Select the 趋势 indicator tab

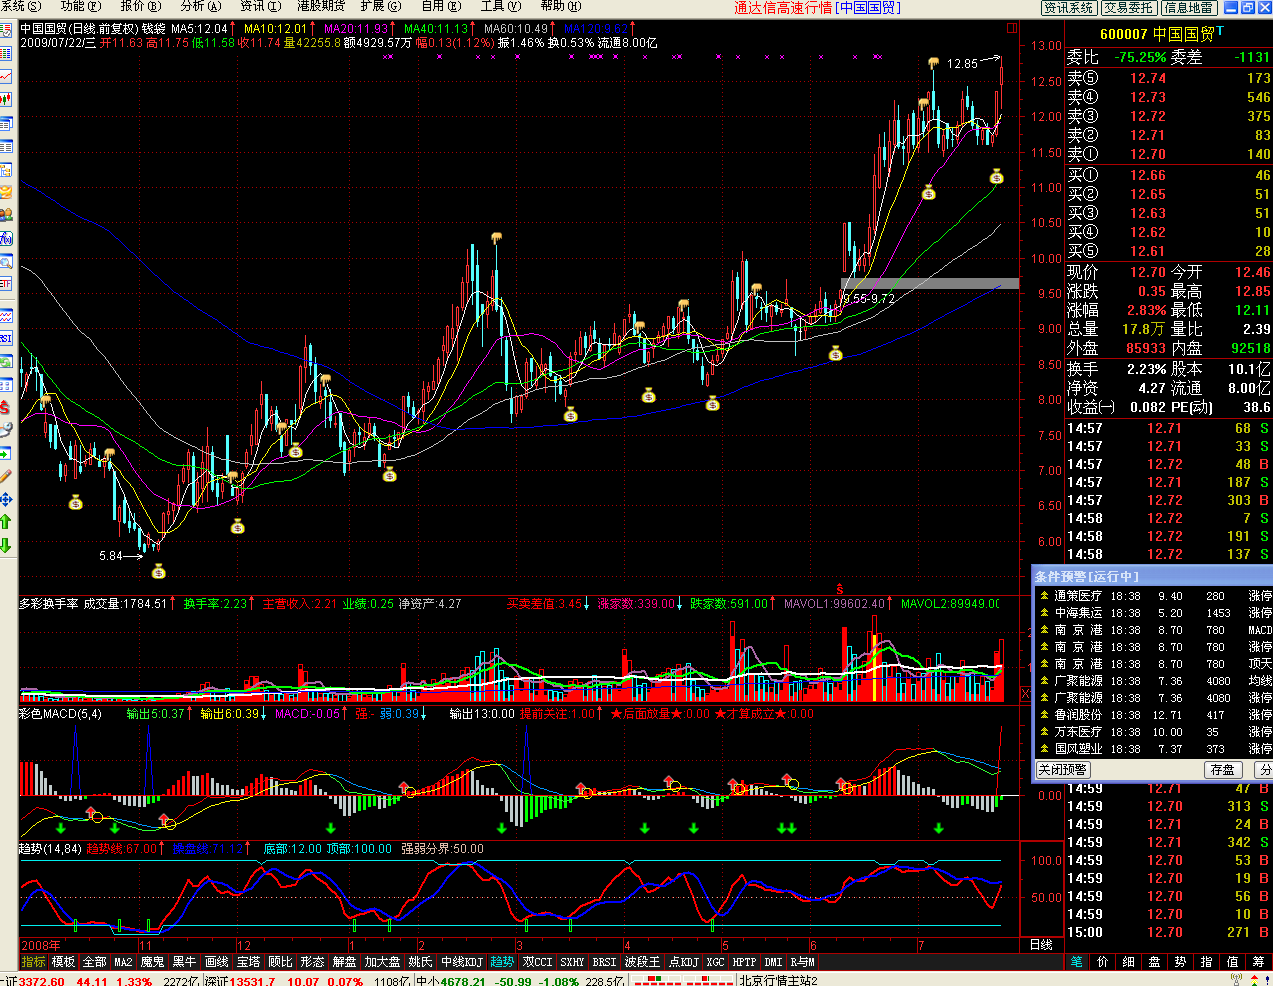pyautogui.click(x=502, y=962)
